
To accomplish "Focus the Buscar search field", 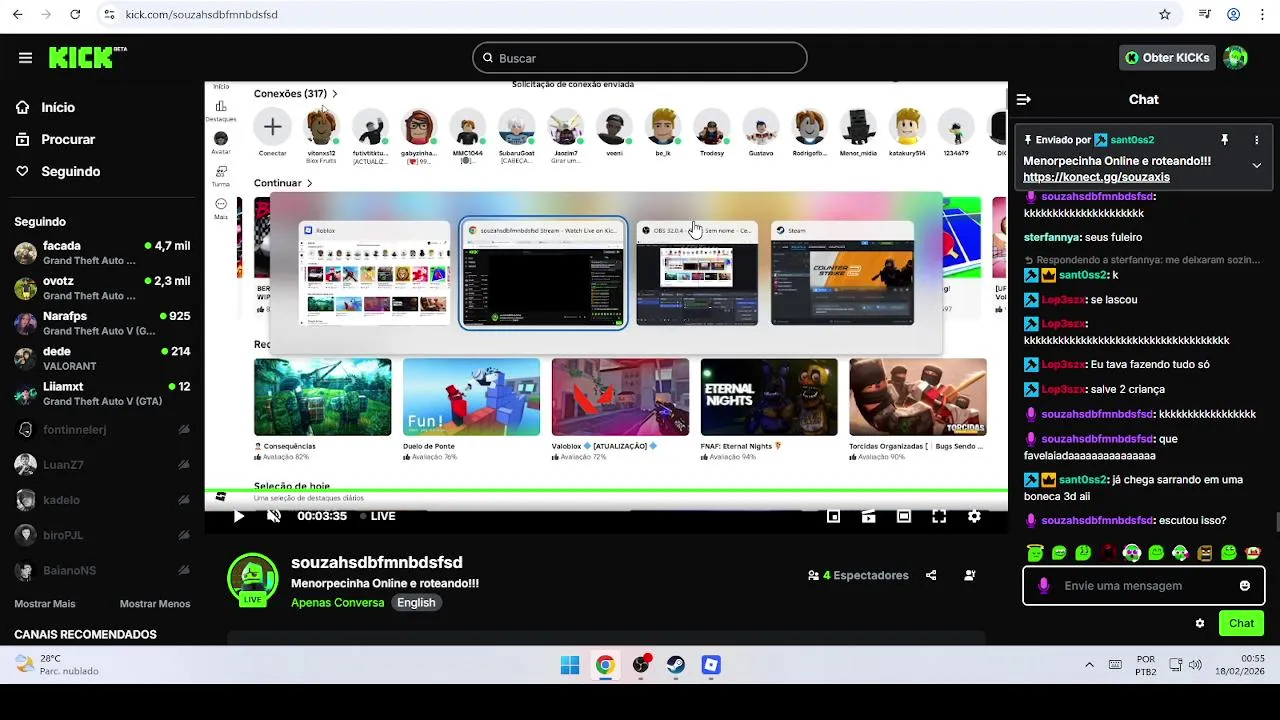I will 640,58.
